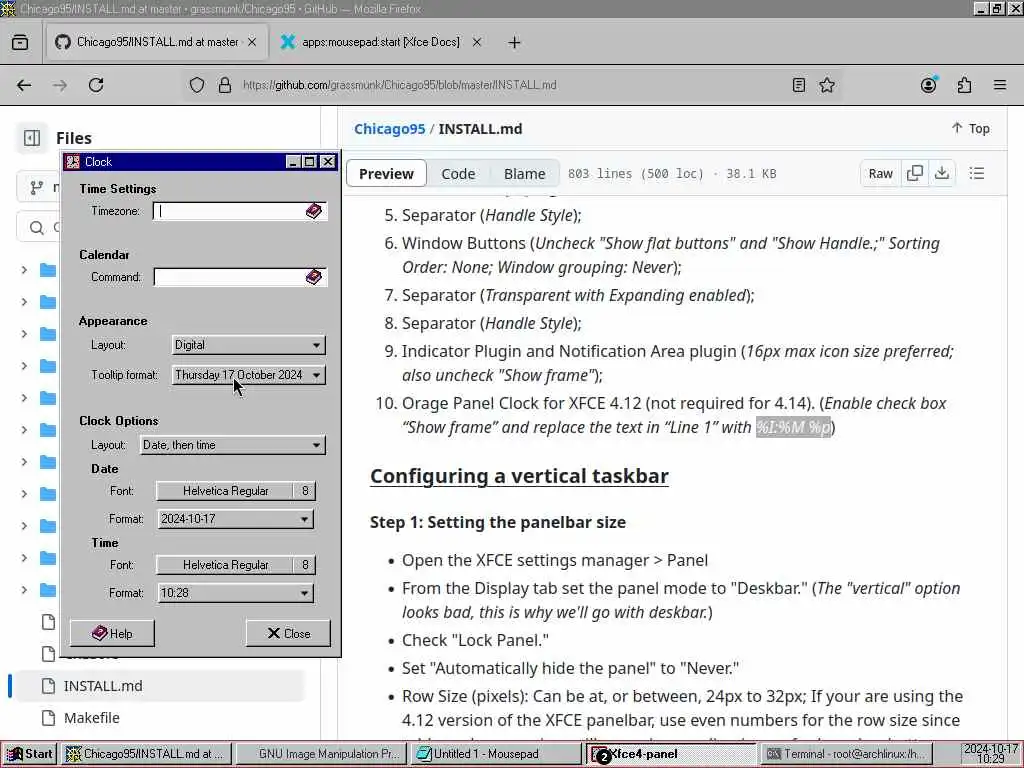Click the Raw button
Image resolution: width=1024 pixels, height=768 pixels.
pos(880,173)
